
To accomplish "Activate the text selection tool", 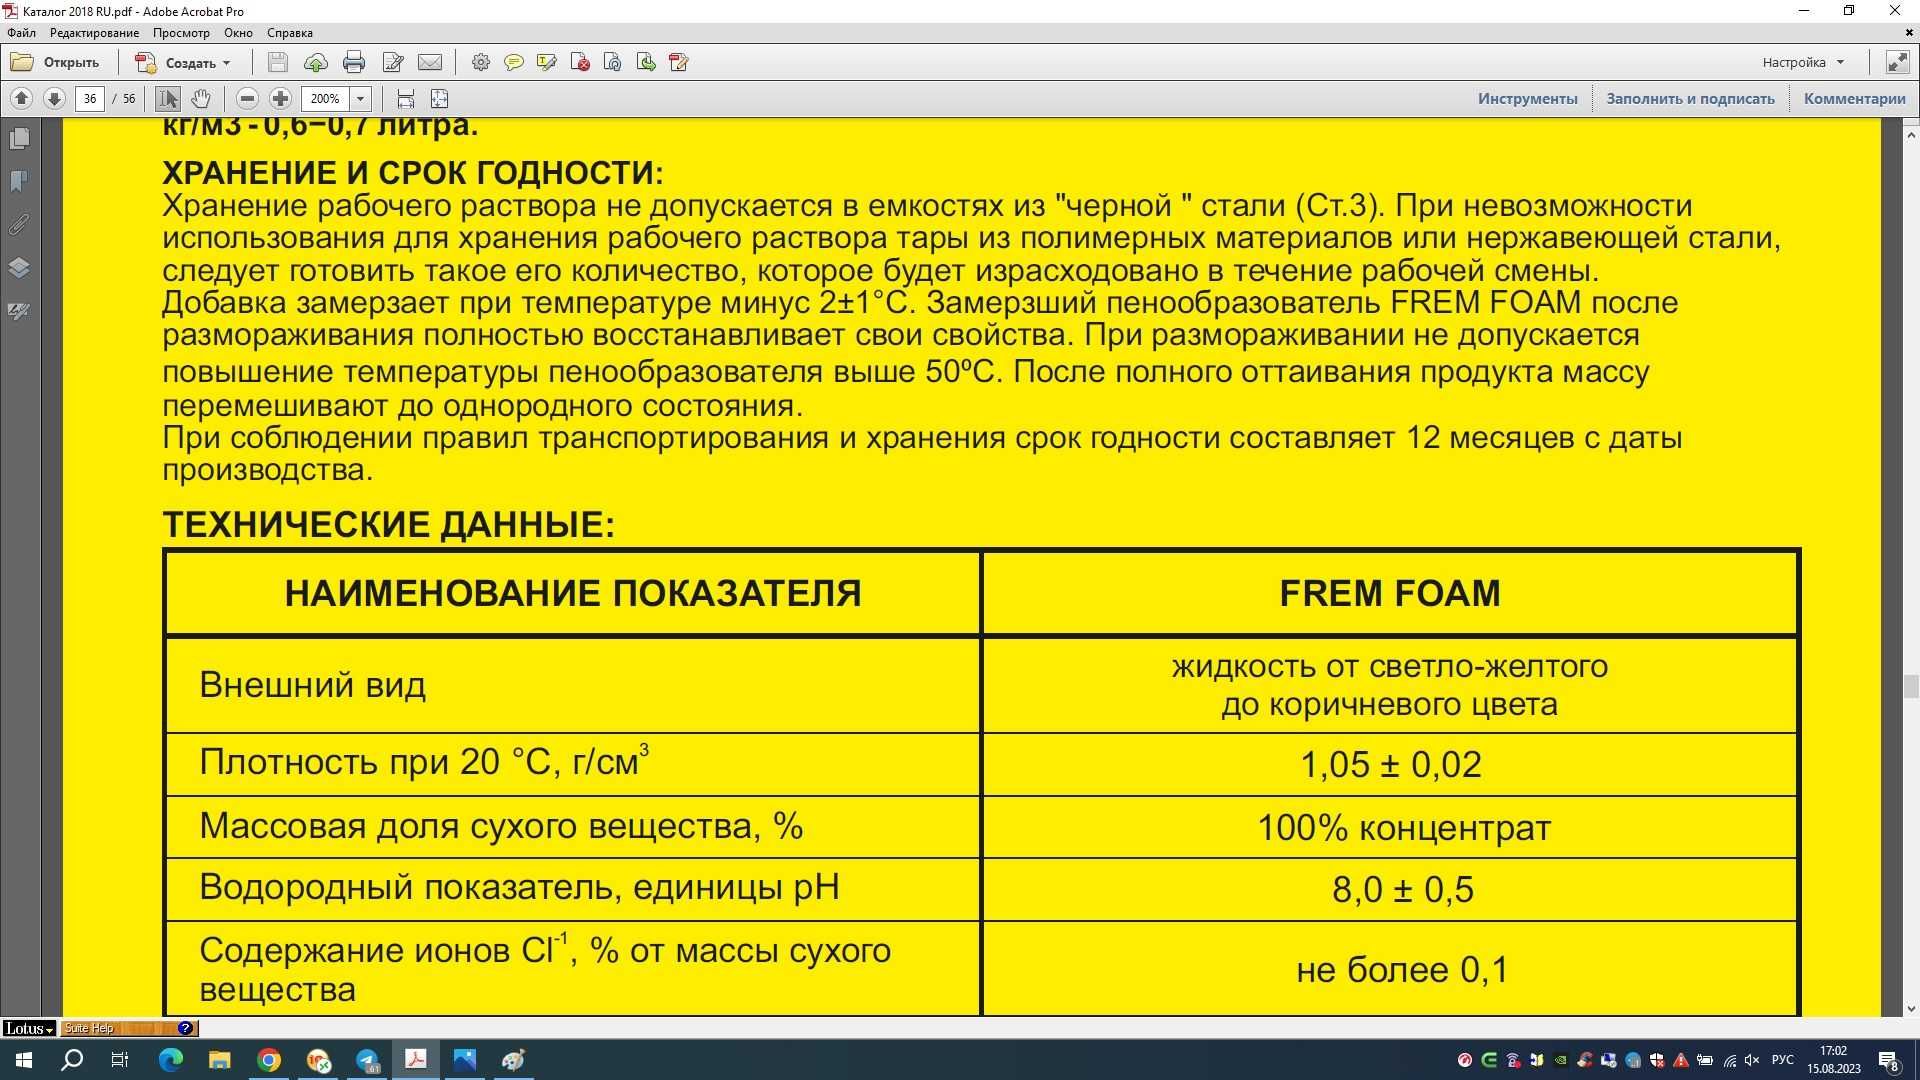I will [168, 98].
